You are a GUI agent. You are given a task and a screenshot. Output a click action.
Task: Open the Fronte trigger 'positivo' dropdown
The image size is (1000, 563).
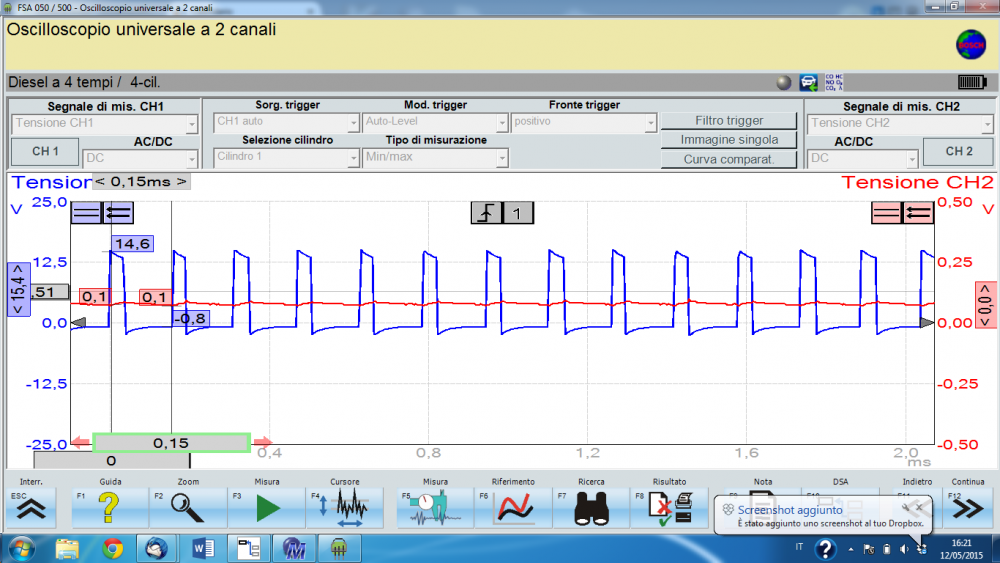(582, 123)
